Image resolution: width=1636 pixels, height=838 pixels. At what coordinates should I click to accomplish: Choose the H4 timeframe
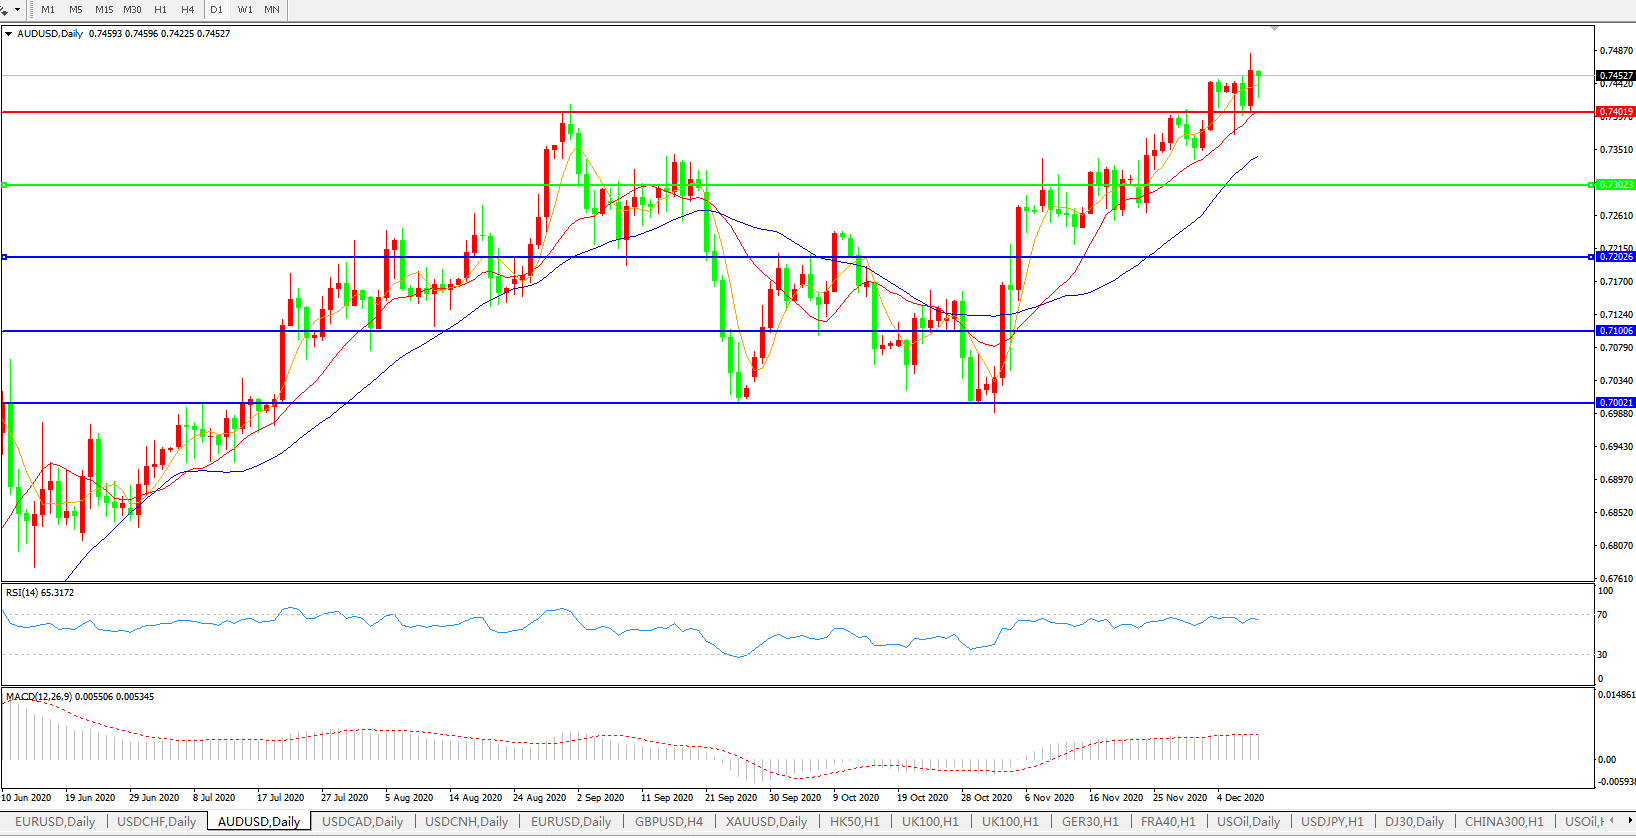coord(188,10)
